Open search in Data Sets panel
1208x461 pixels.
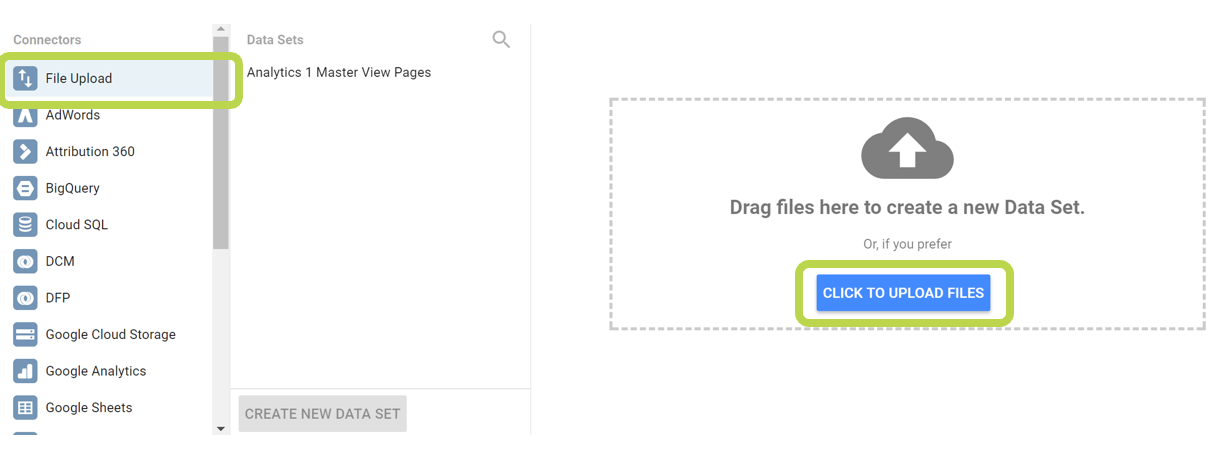(x=501, y=40)
